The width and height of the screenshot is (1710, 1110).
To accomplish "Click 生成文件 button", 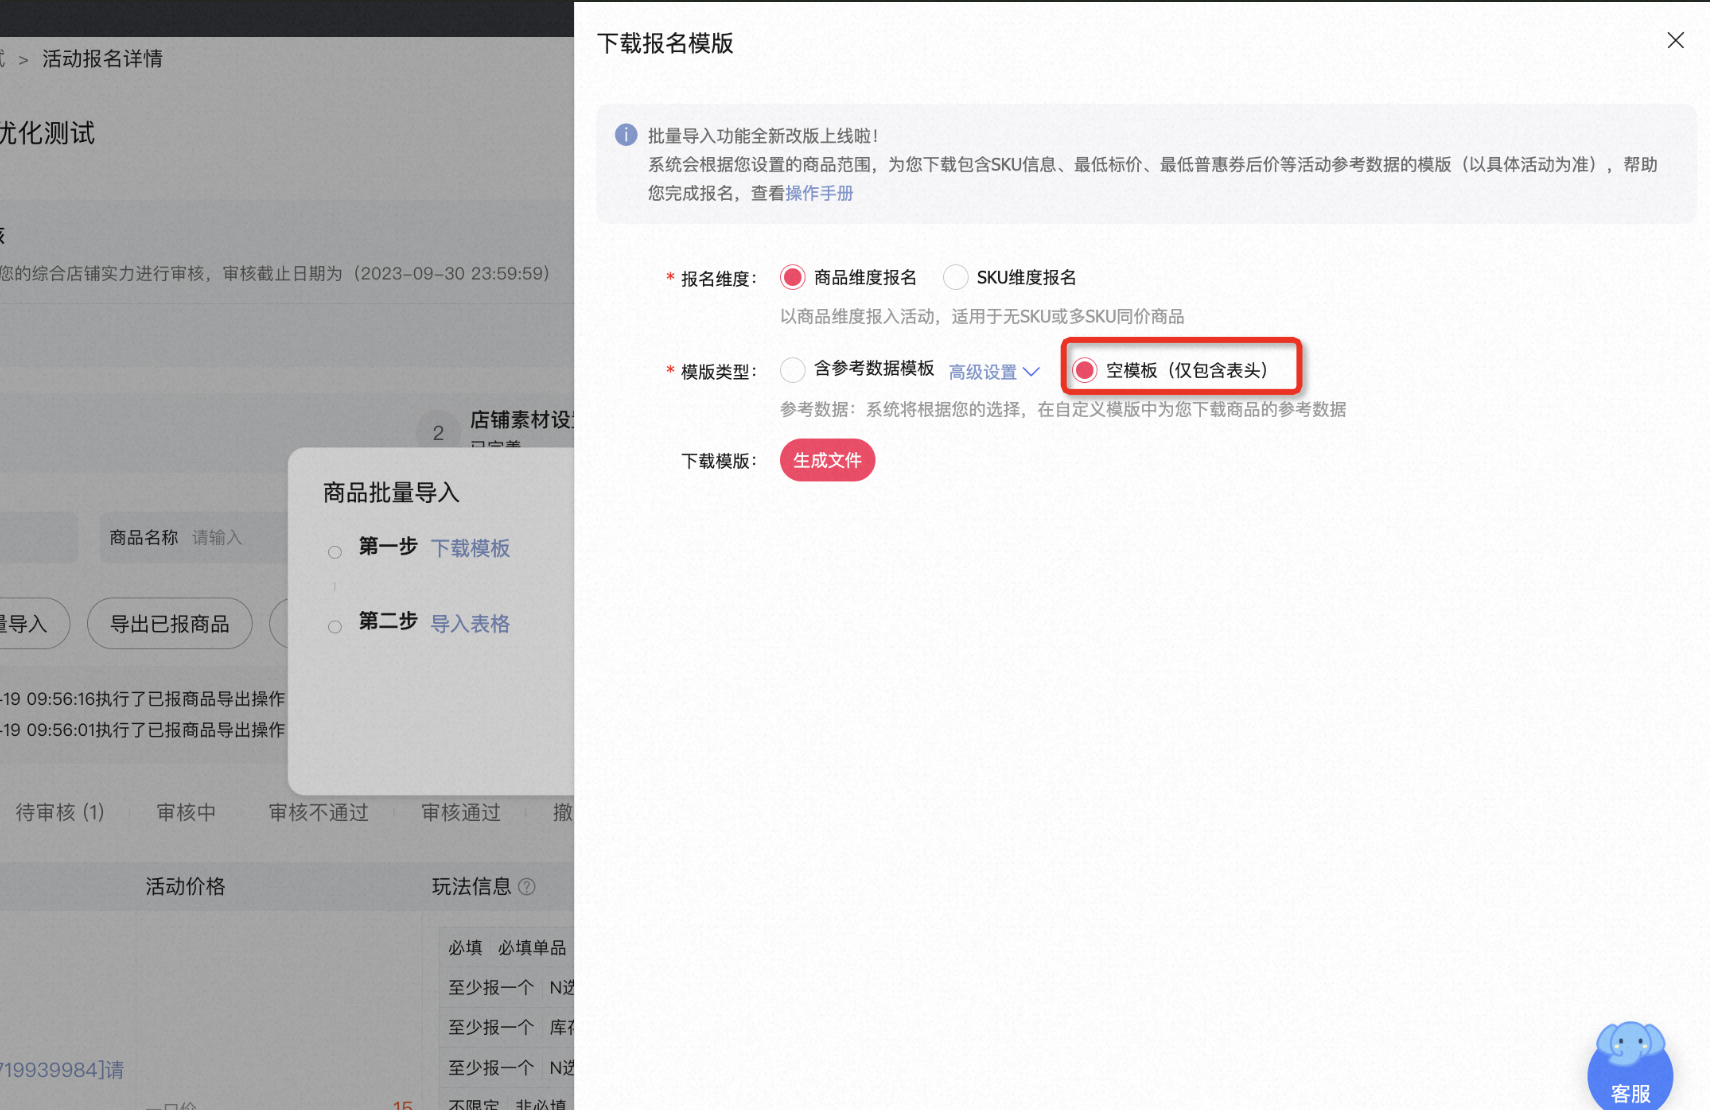I will pos(827,460).
